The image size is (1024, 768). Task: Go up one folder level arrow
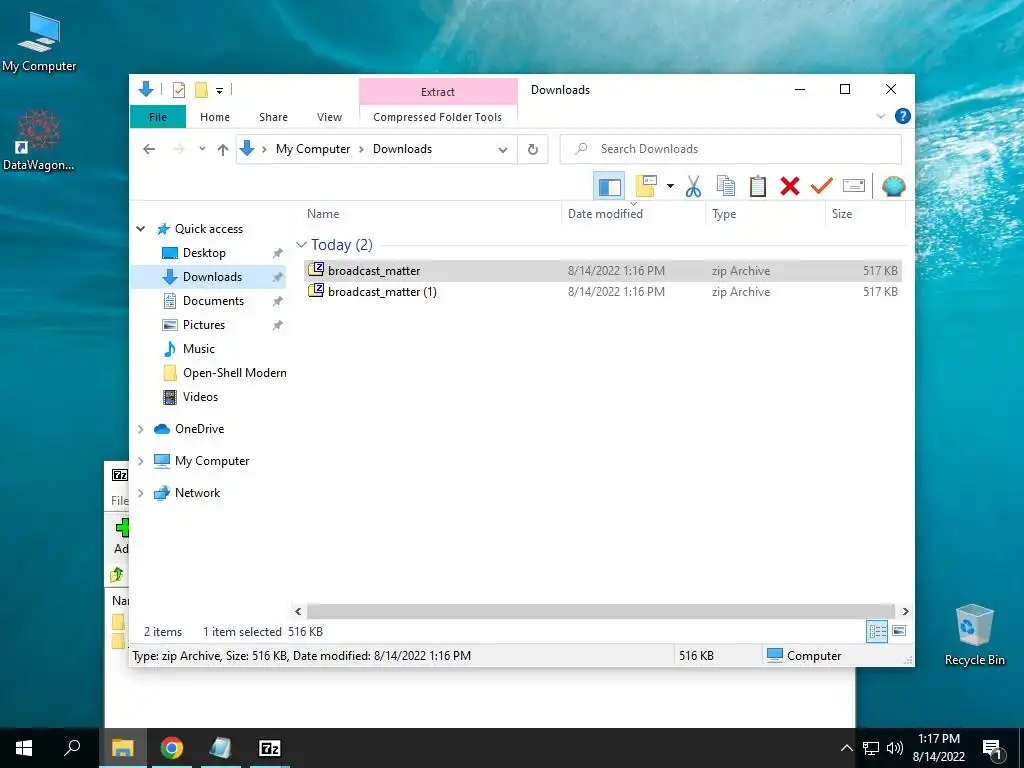pos(223,150)
